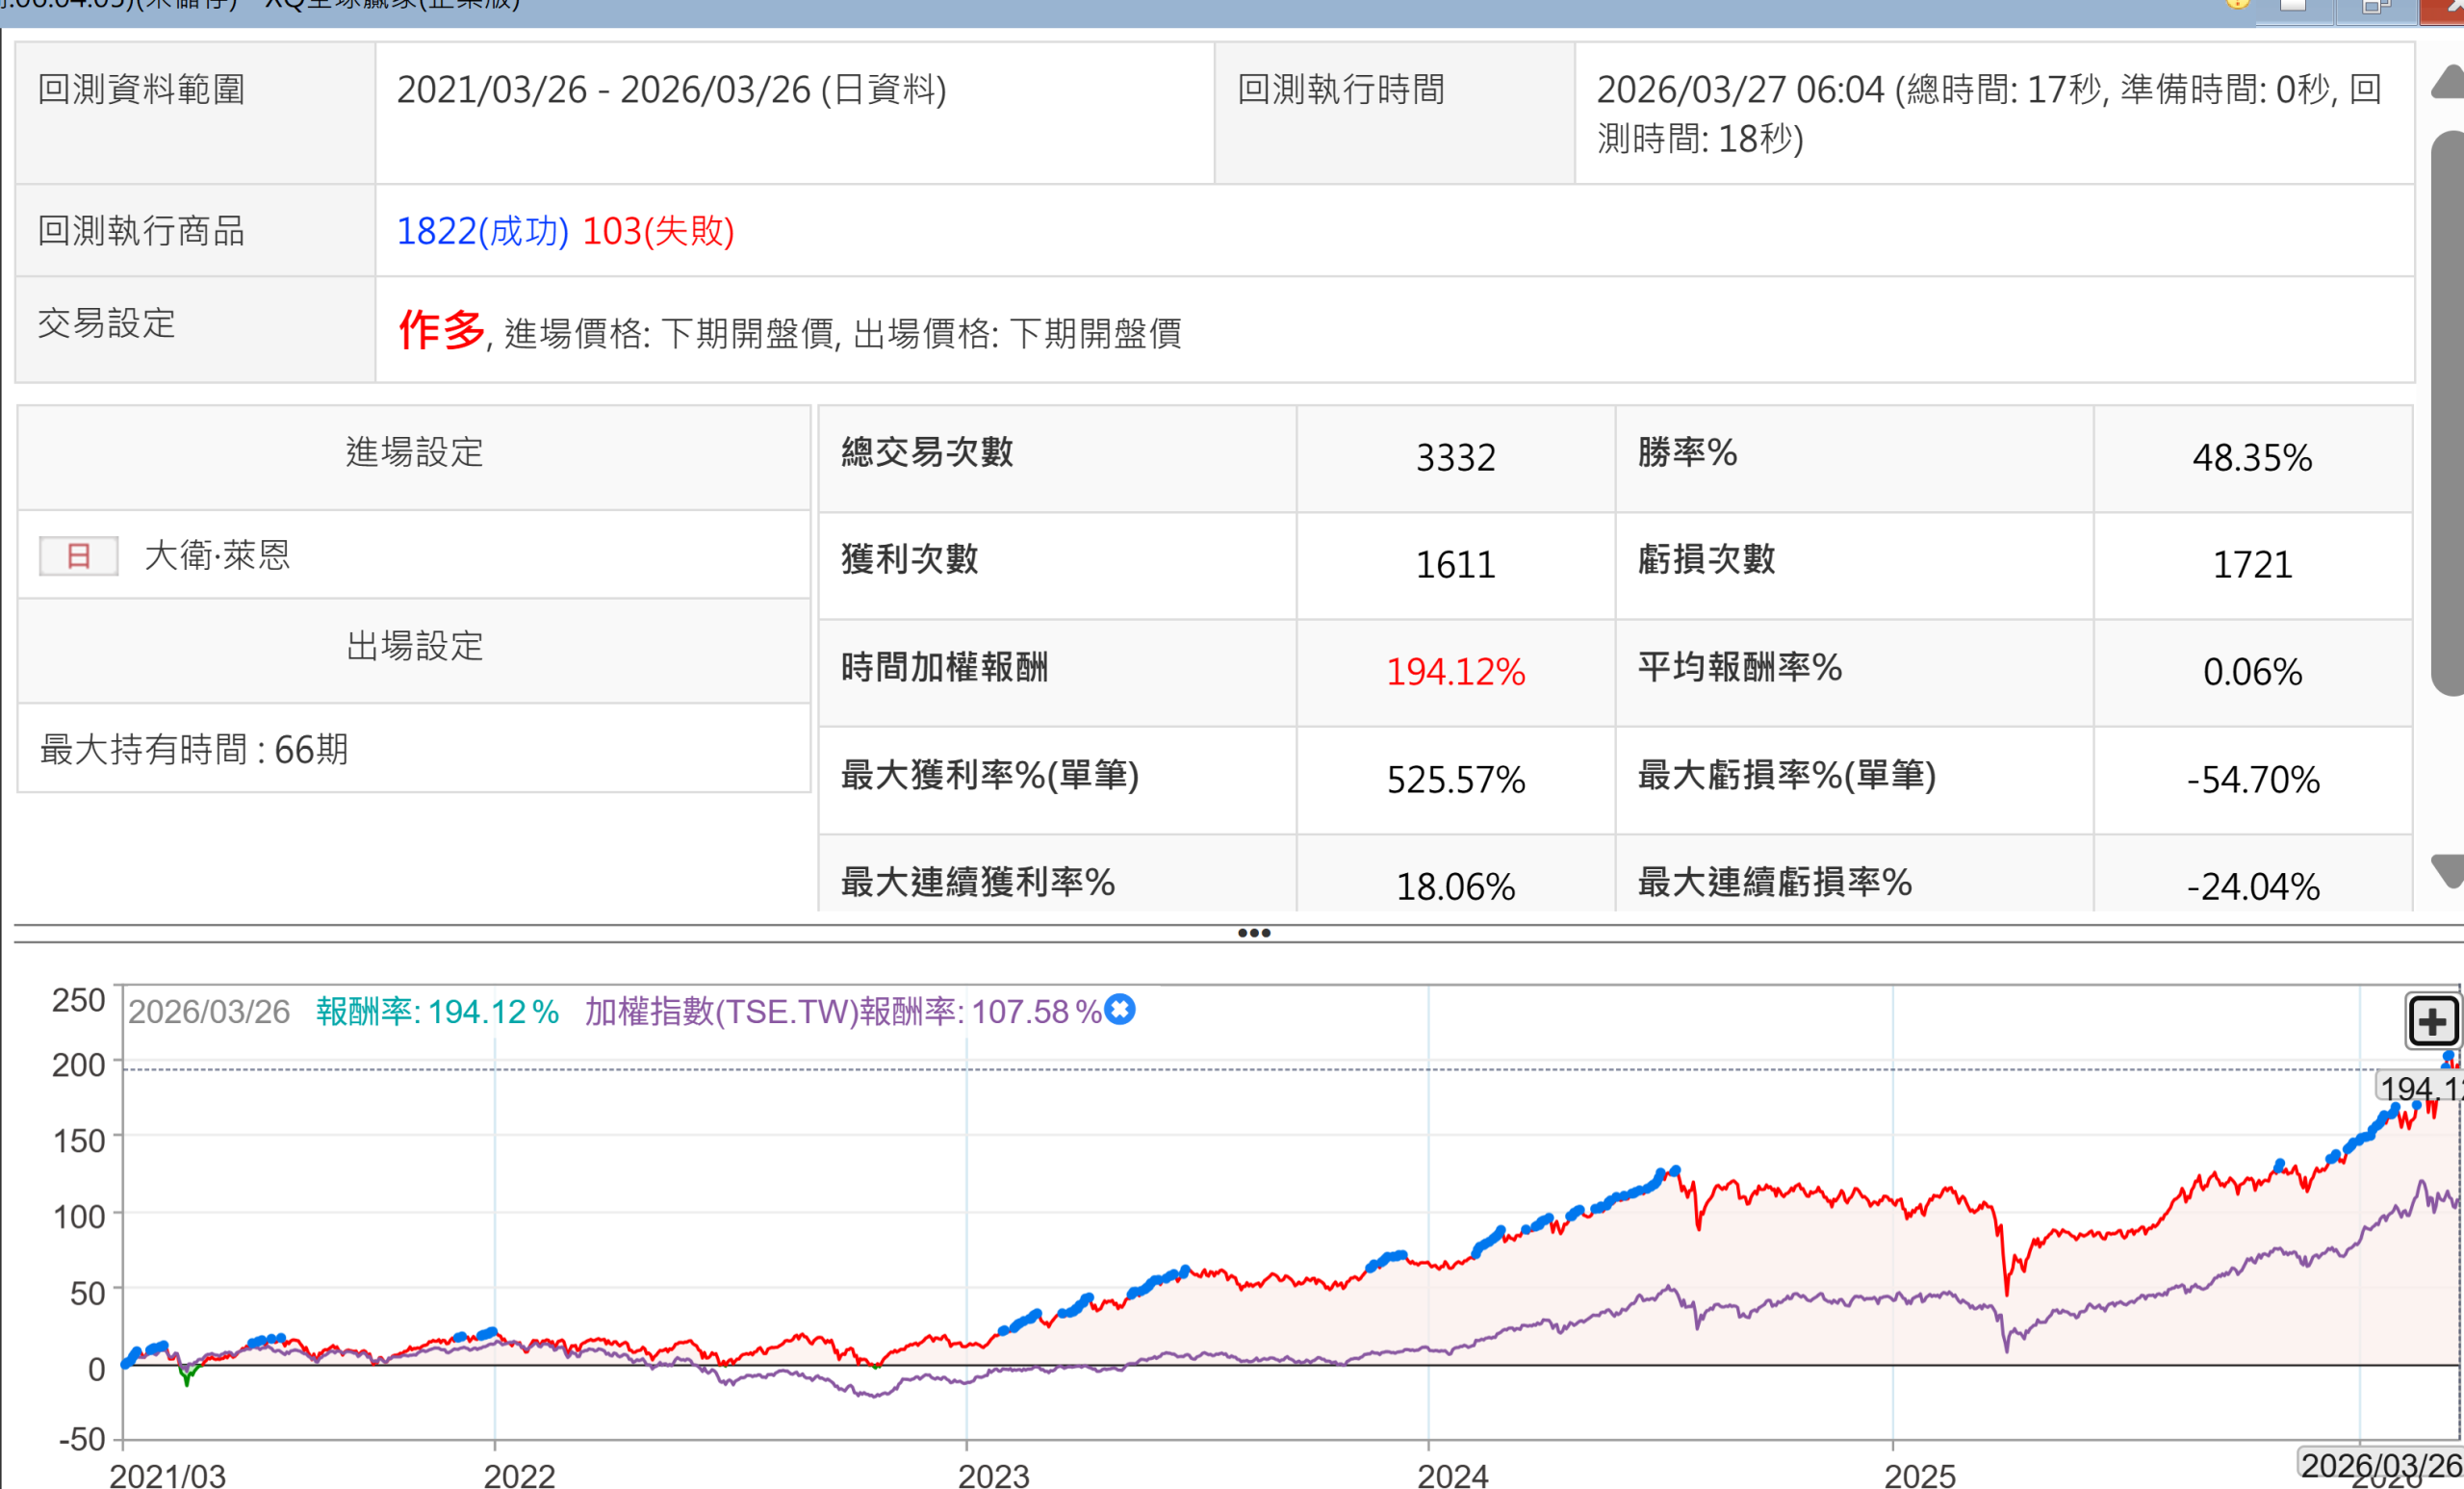Image resolution: width=2464 pixels, height=1489 pixels.
Task: Open the 103(失敗) failed products link
Action: point(658,231)
